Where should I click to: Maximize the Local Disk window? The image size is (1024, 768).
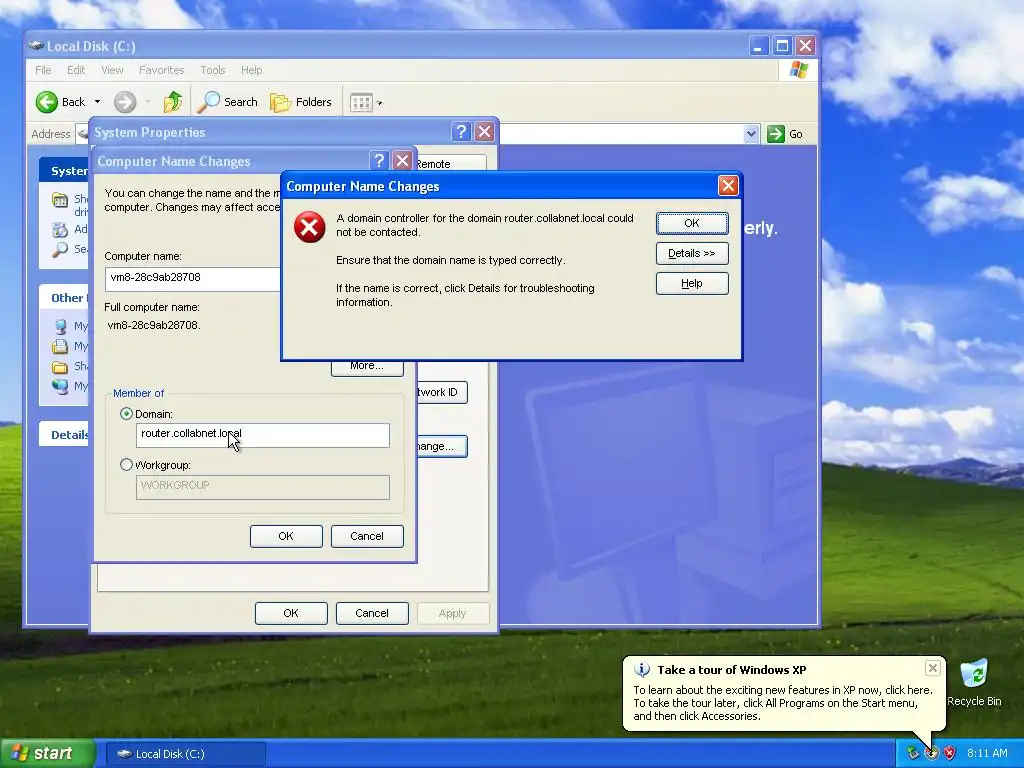782,46
